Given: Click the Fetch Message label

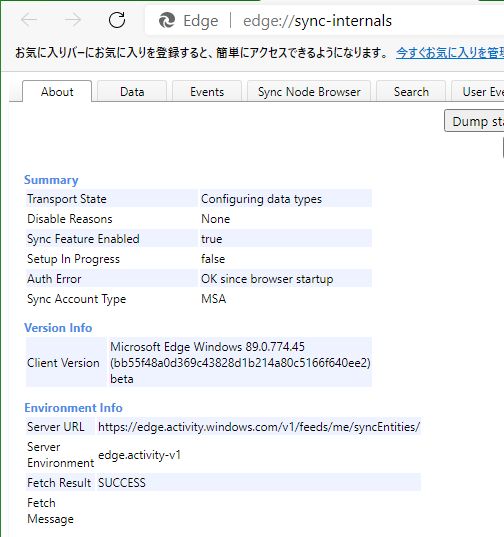Looking at the screenshot, I should tap(50, 511).
